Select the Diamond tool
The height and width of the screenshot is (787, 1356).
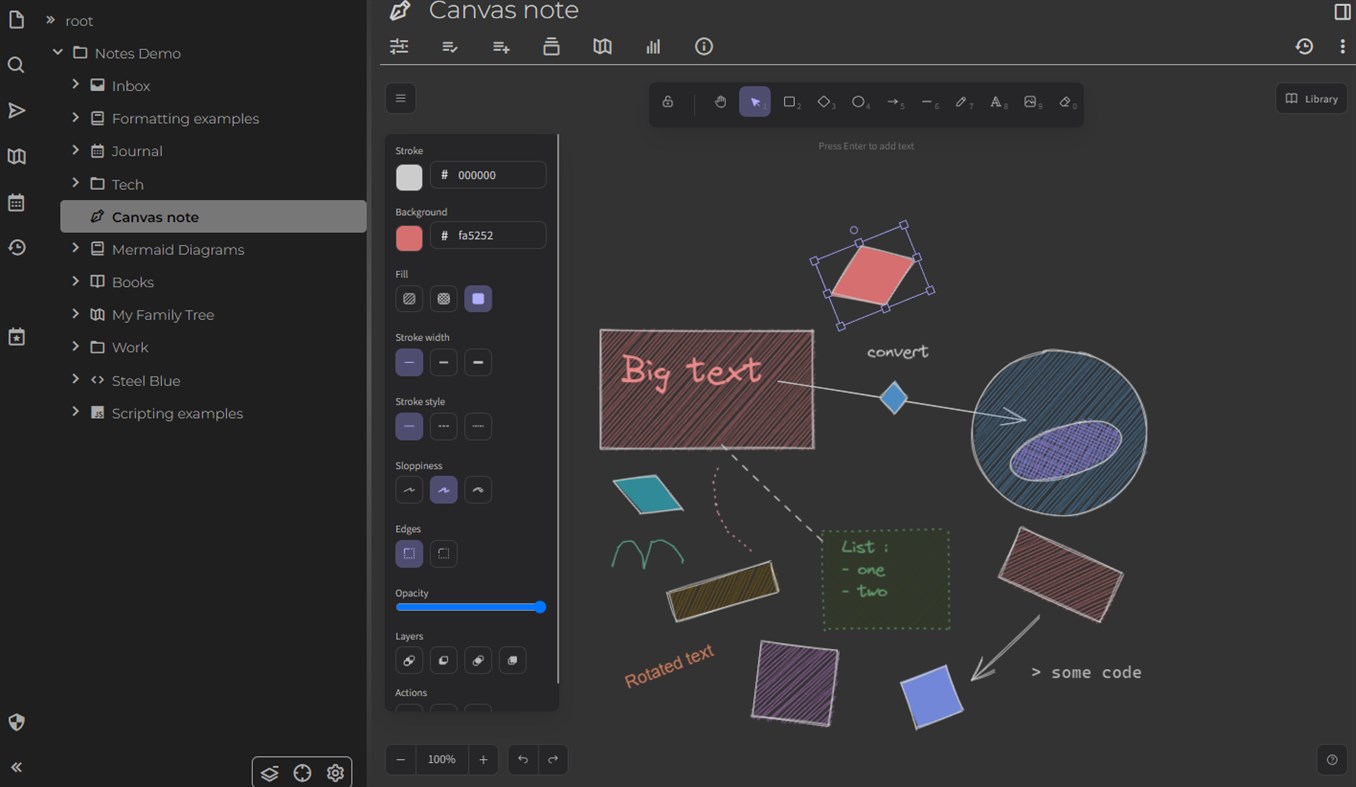point(824,102)
